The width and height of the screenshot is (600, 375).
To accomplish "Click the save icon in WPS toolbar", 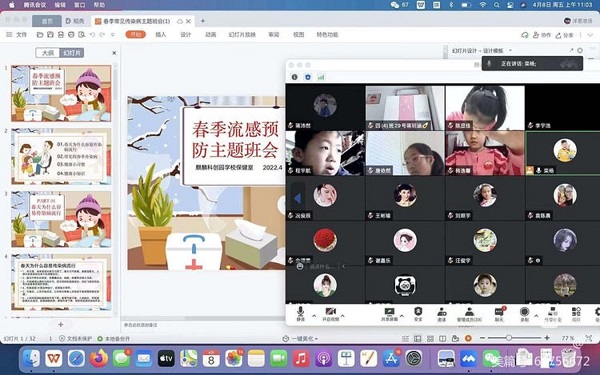I will 50,34.
